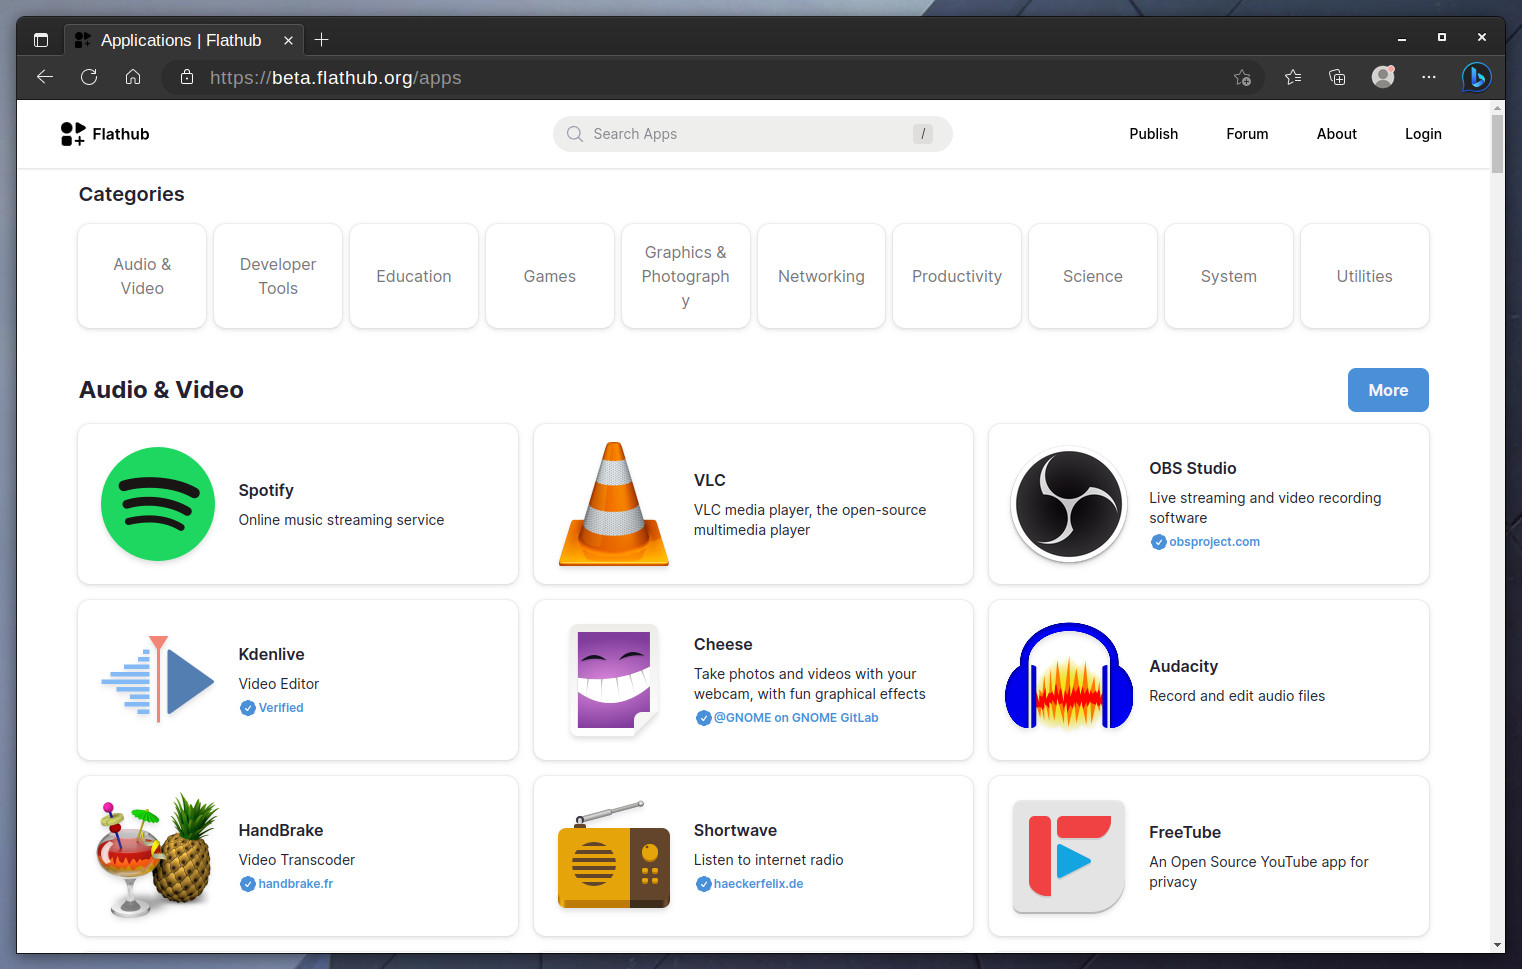This screenshot has height=969, width=1522.
Task: Open the Networking category
Action: (821, 276)
